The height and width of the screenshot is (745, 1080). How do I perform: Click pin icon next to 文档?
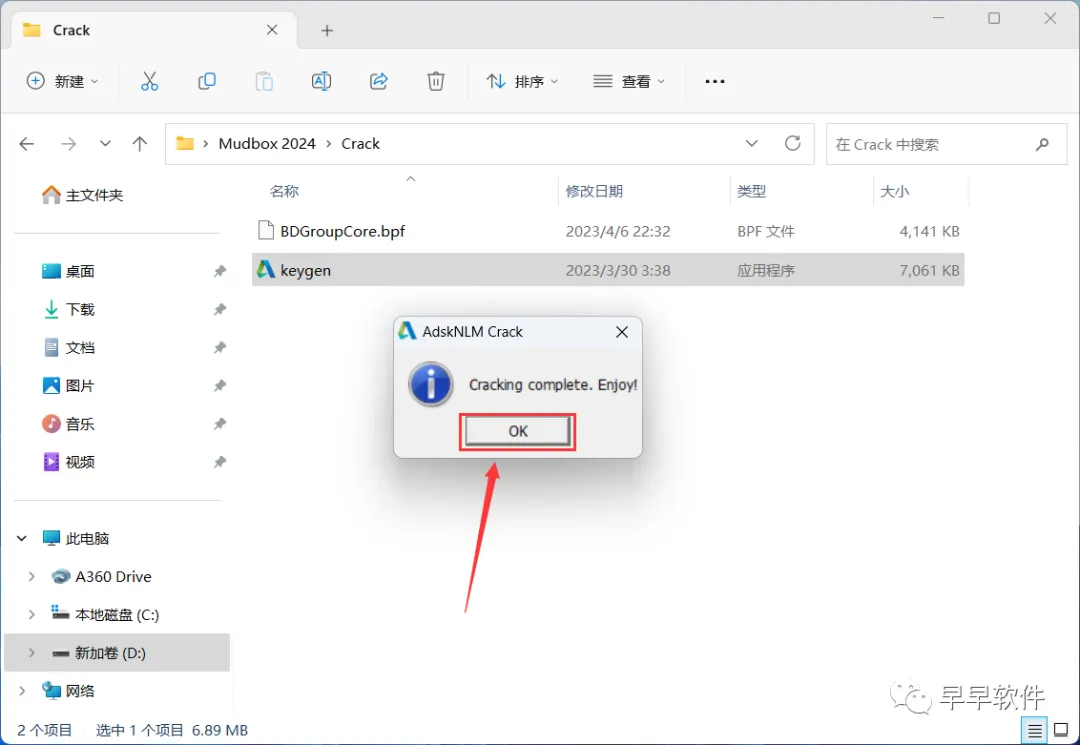point(220,348)
